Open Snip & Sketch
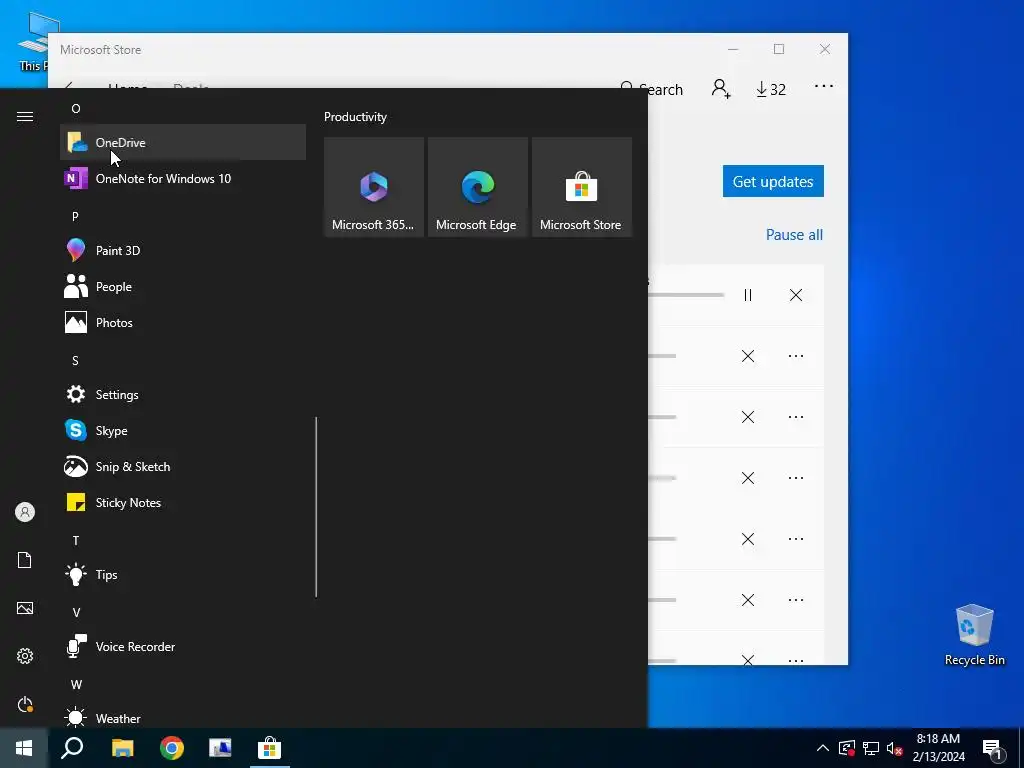 (x=183, y=466)
